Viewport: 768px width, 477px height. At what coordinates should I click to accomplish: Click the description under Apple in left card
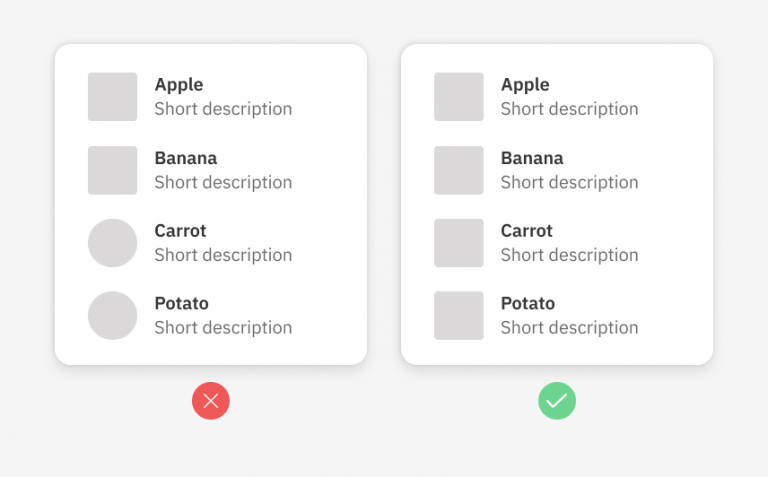pyautogui.click(x=223, y=109)
